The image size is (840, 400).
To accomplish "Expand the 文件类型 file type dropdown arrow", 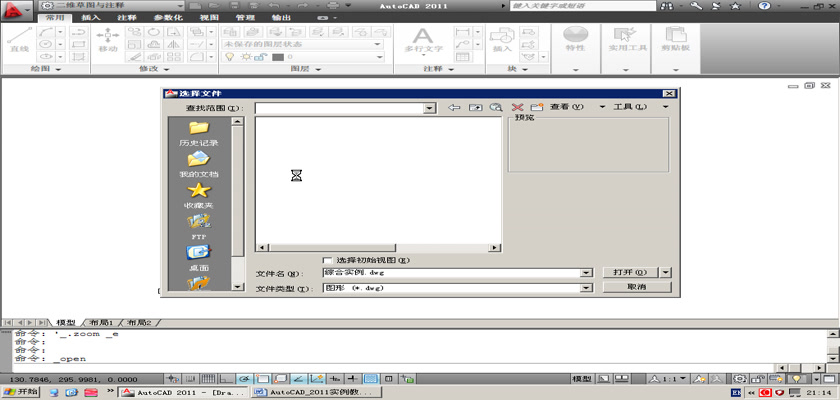I will (587, 288).
